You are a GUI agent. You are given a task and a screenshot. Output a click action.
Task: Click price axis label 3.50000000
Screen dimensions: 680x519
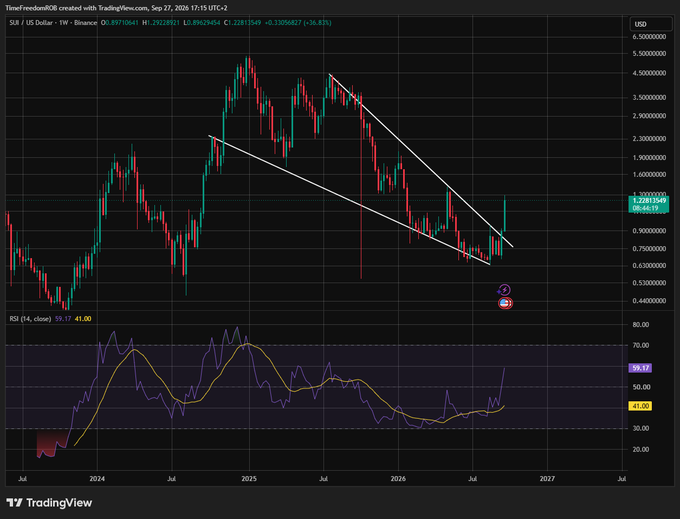coord(649,98)
